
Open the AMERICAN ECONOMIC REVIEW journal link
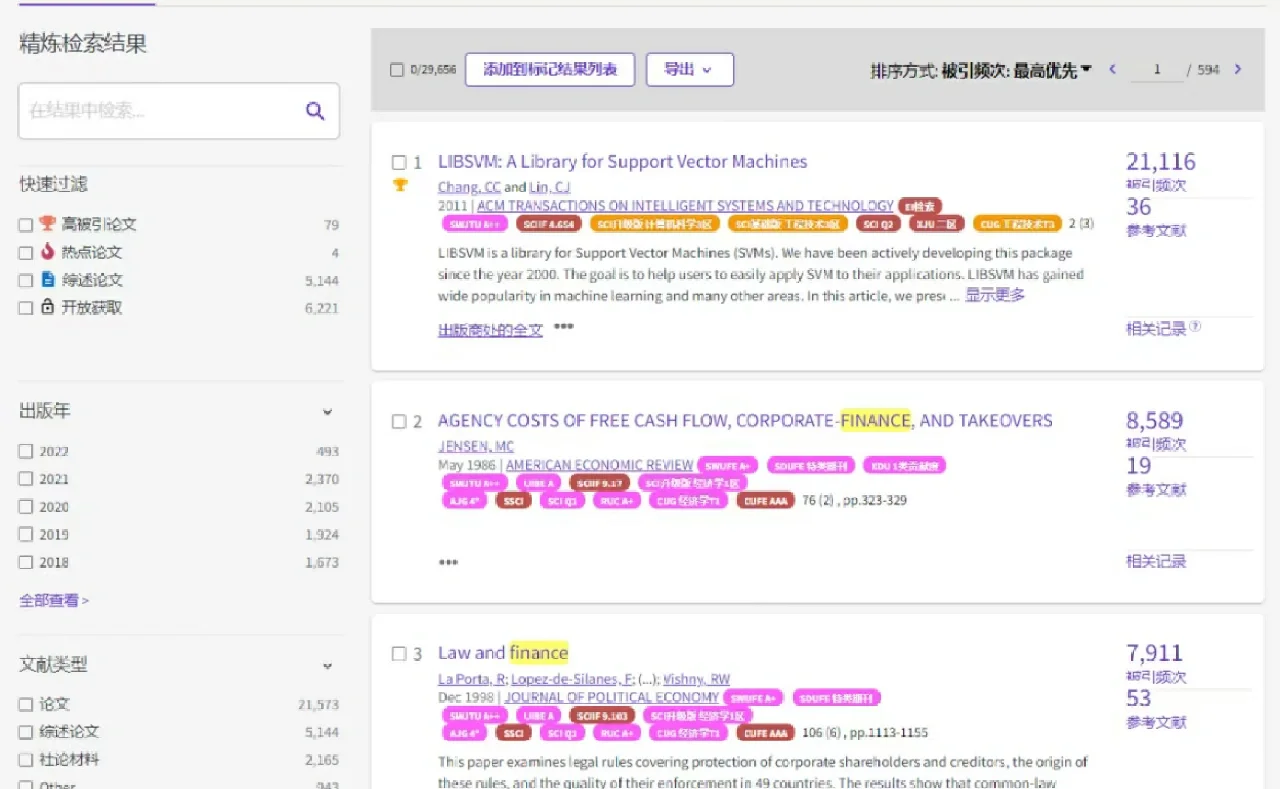(599, 465)
